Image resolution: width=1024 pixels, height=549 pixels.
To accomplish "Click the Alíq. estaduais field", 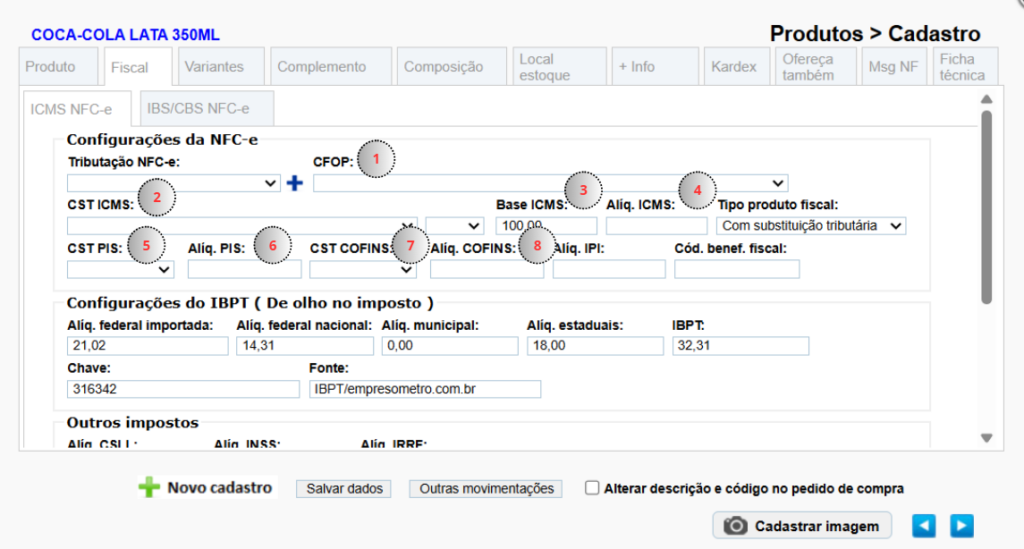I will [x=595, y=346].
